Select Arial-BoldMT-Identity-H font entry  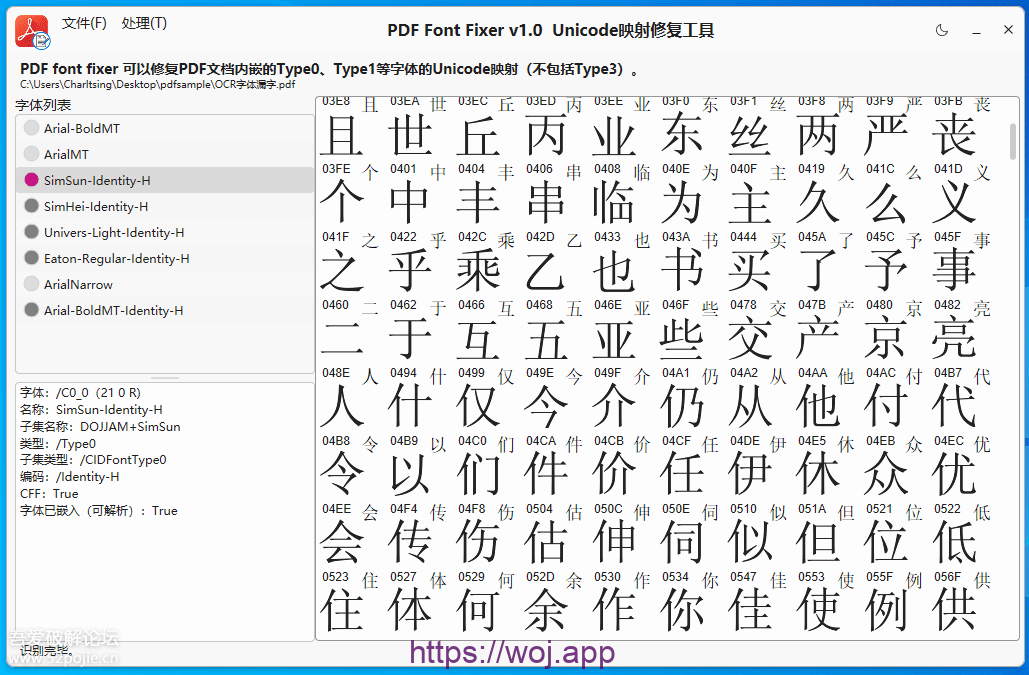click(113, 310)
